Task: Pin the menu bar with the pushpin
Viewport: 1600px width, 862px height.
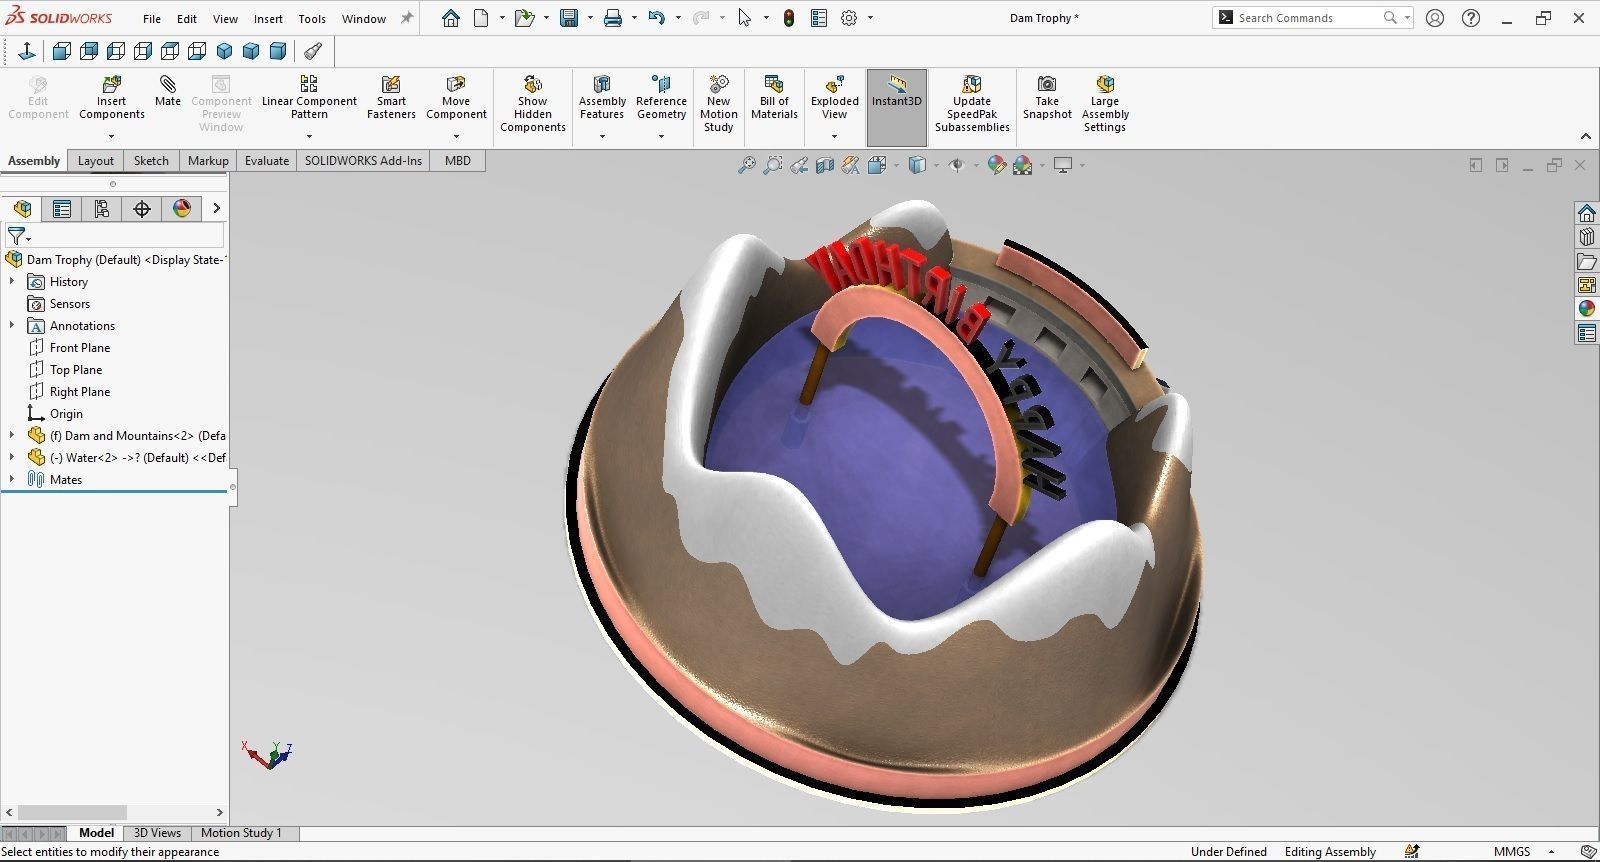Action: click(407, 18)
